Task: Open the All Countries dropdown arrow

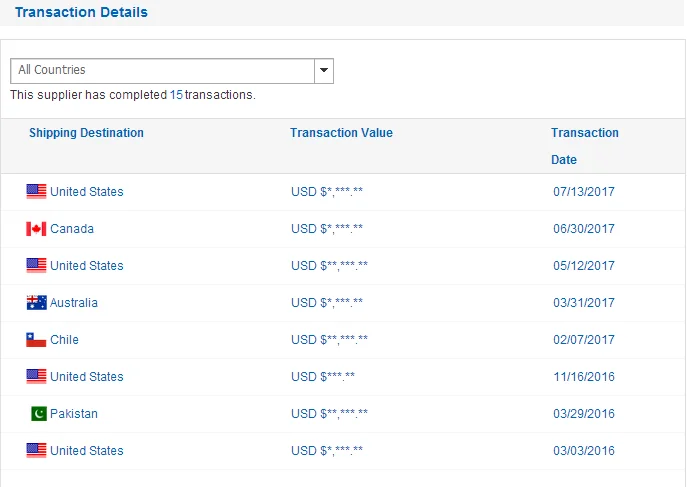Action: [323, 71]
